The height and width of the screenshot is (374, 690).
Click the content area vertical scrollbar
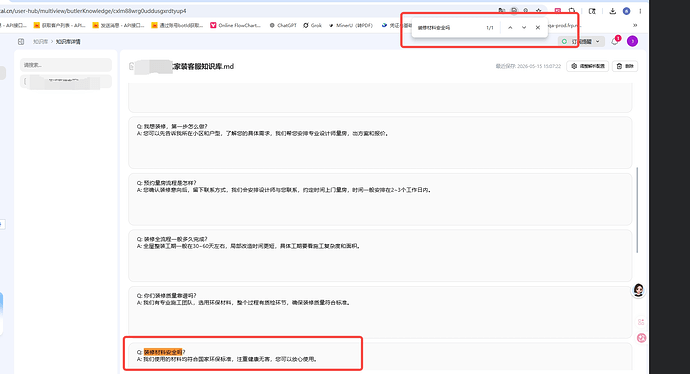pos(637,209)
